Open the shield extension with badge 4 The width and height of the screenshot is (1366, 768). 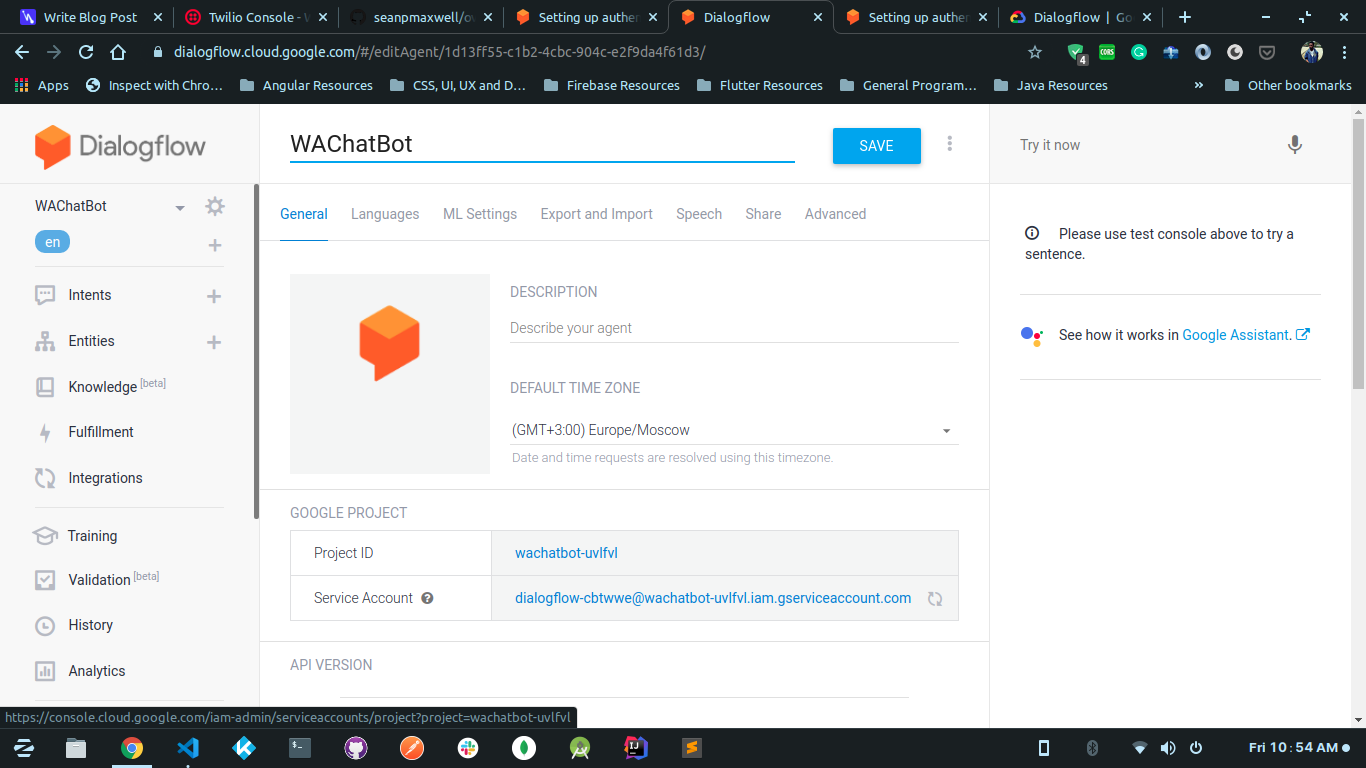coord(1076,53)
